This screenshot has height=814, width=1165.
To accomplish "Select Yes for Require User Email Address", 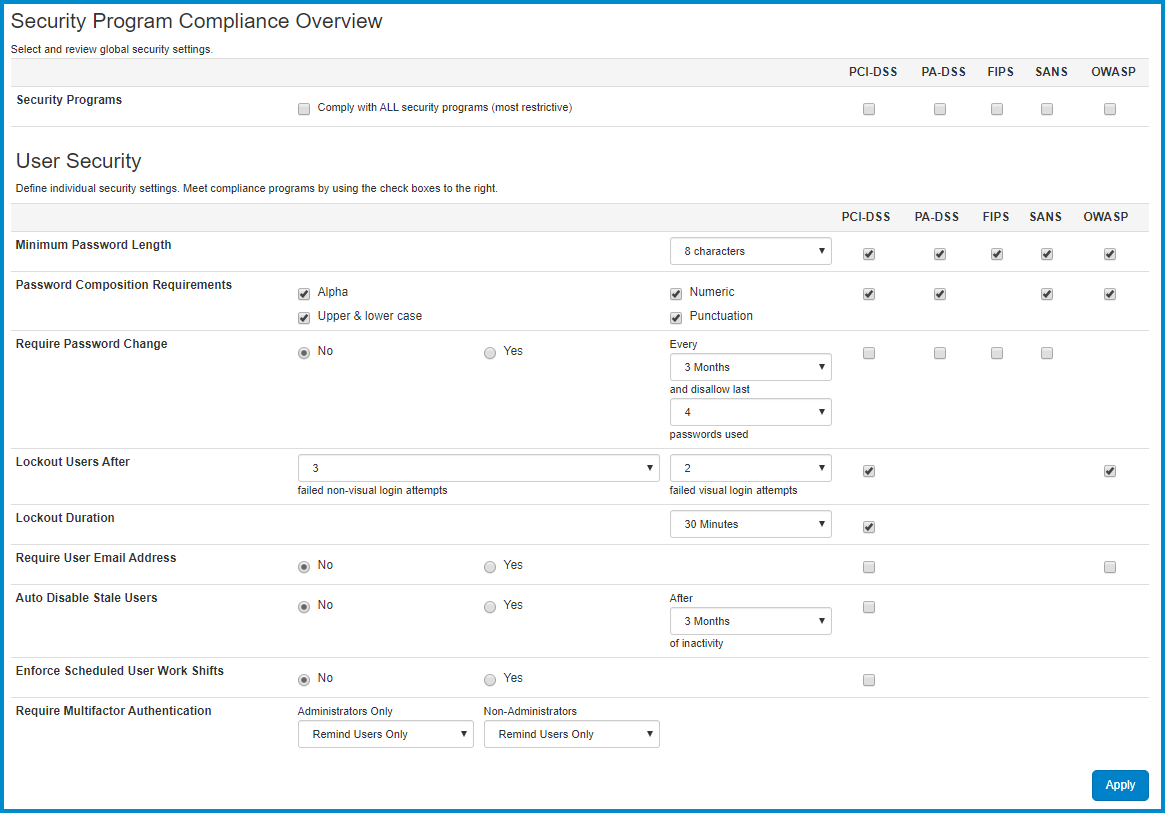I will tap(490, 567).
